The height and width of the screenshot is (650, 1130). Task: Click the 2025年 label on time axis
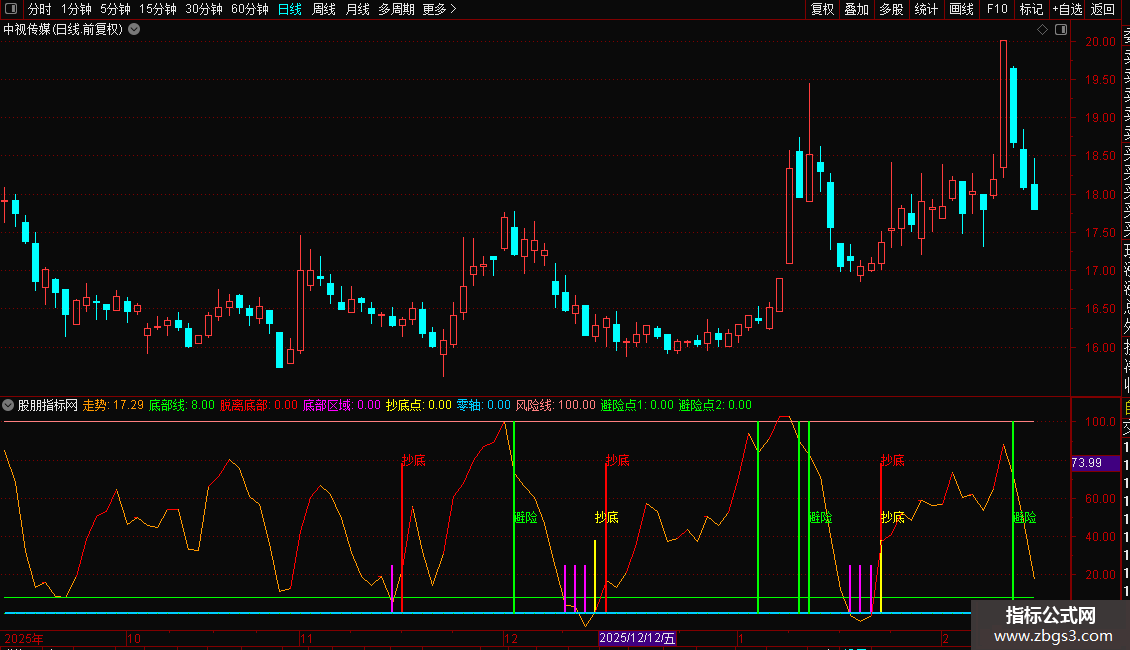[x=24, y=638]
